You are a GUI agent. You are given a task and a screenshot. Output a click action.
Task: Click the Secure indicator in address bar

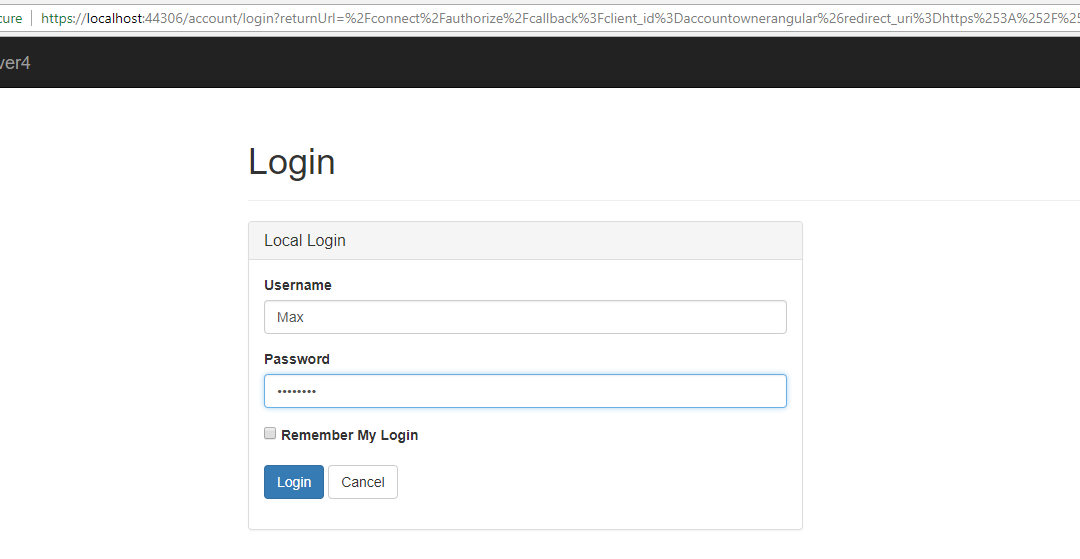pos(10,18)
